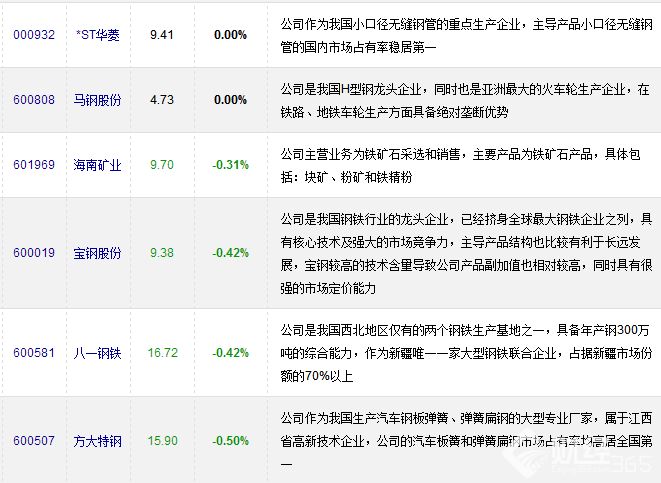Select the price value 15.90
This screenshot has width=661, height=483.
[163, 441]
